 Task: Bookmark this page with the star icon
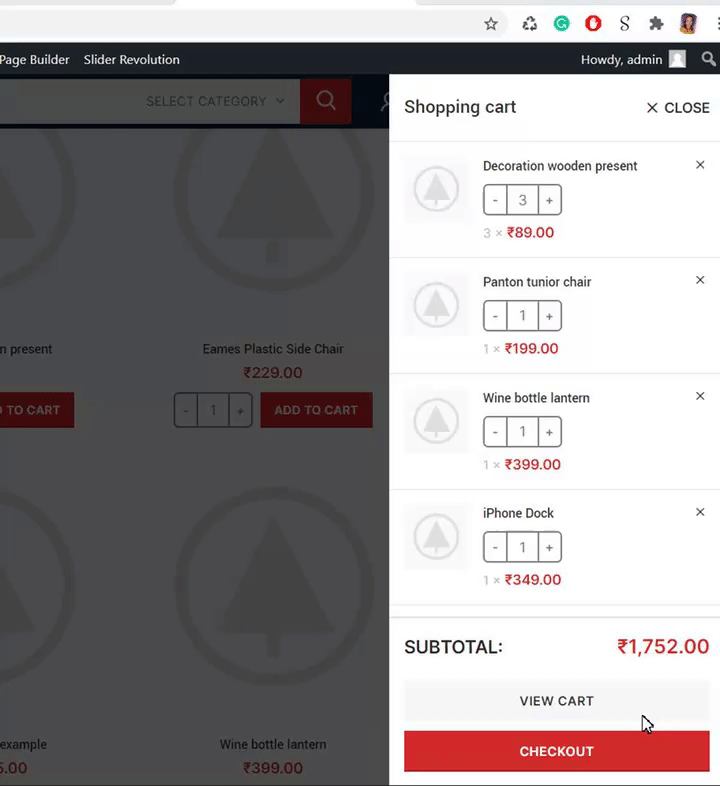point(491,24)
